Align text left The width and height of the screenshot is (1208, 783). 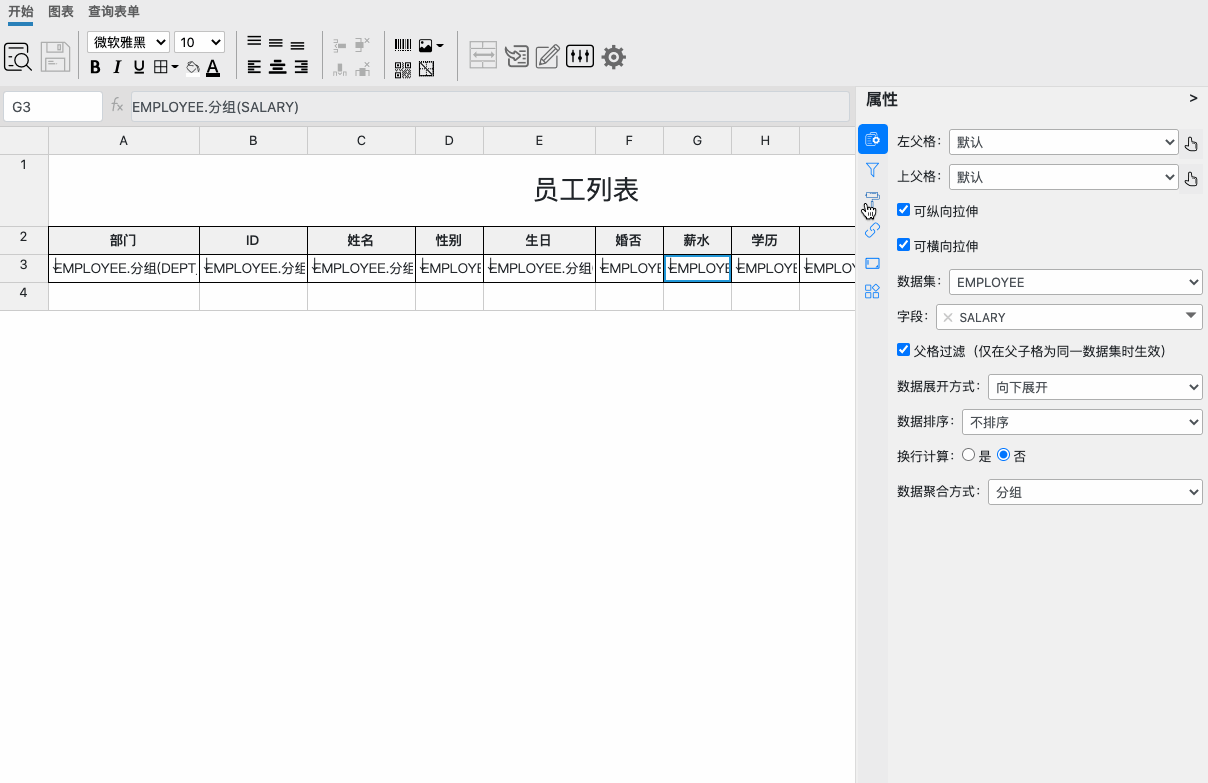pyautogui.click(x=254, y=68)
